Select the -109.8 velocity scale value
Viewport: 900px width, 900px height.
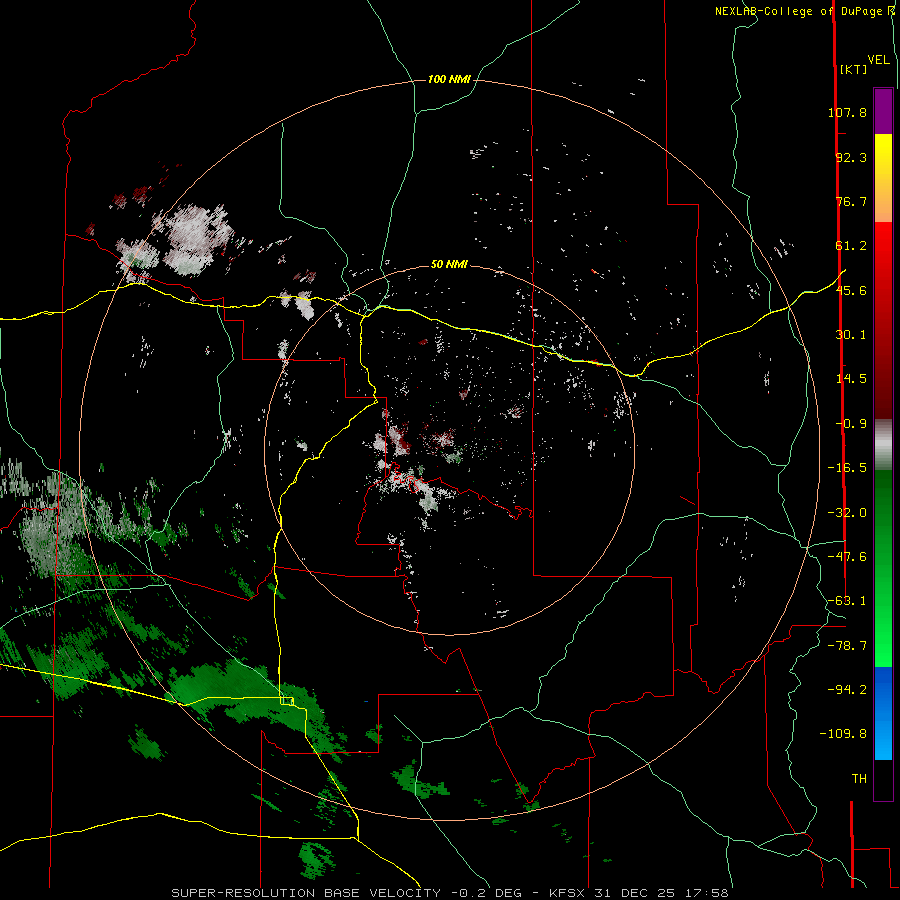coord(843,734)
